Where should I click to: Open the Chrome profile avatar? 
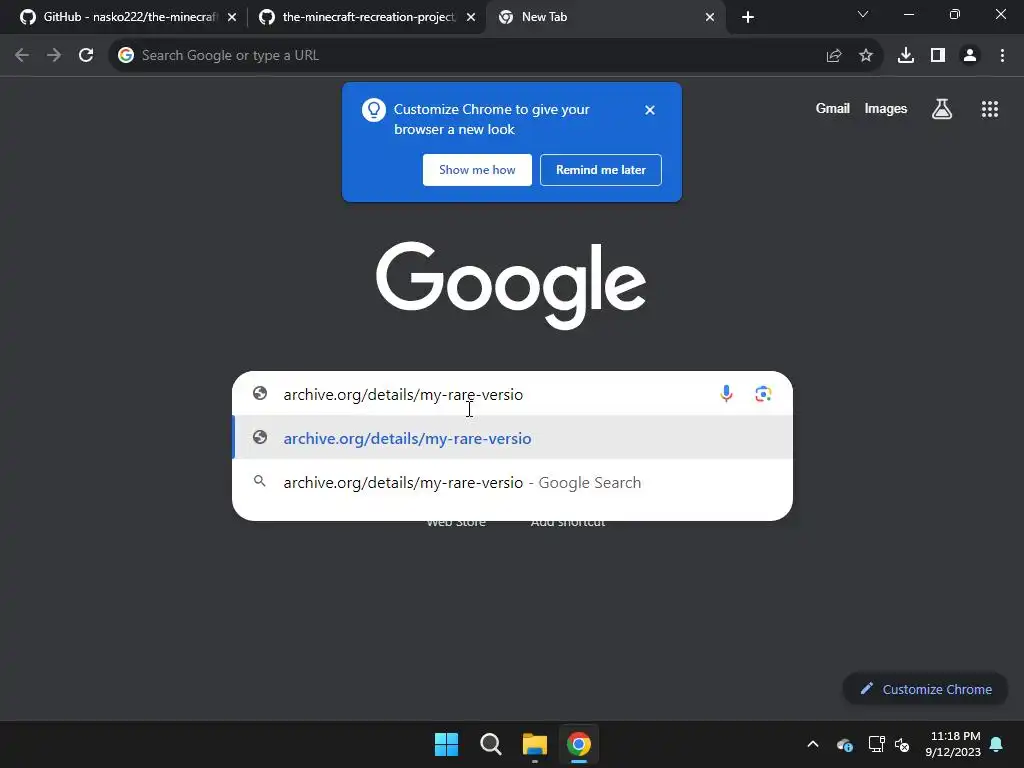pos(970,56)
